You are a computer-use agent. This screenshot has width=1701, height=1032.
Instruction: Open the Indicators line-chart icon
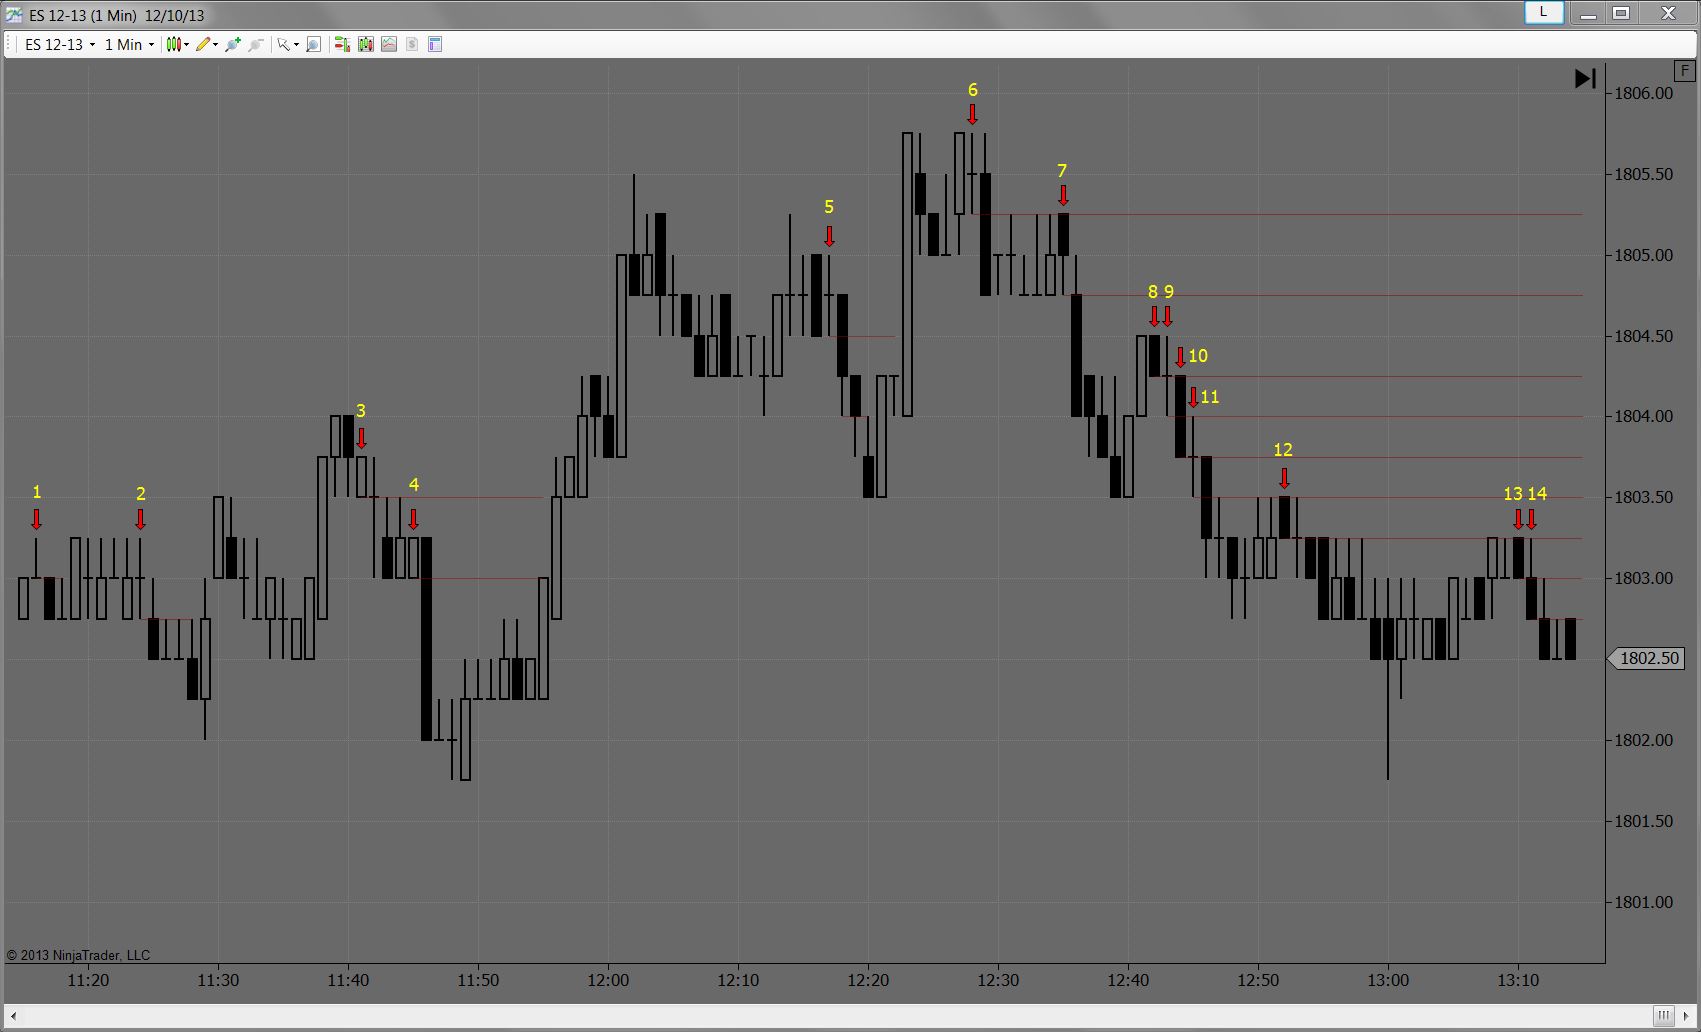point(389,45)
